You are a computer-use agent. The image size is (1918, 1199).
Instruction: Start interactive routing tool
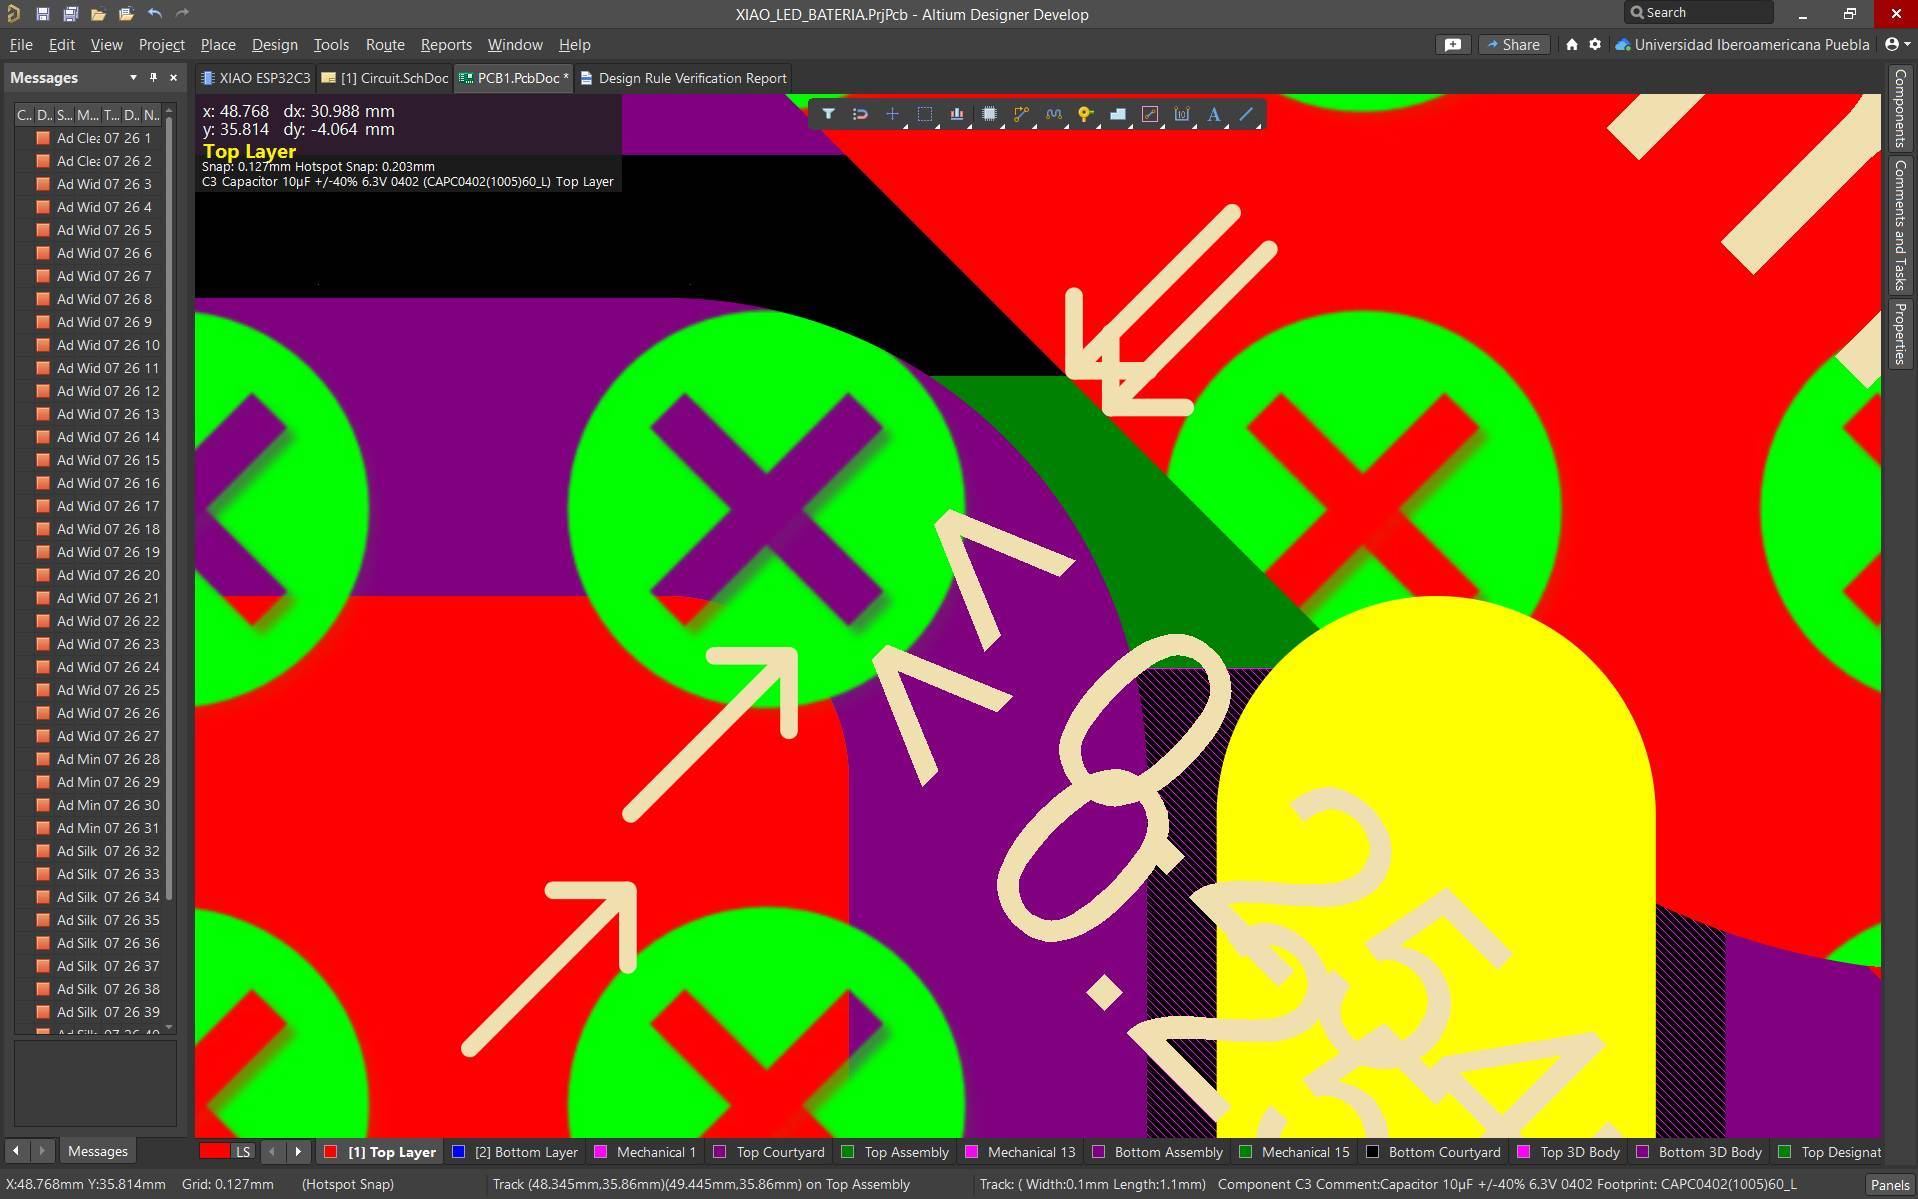coord(1021,114)
